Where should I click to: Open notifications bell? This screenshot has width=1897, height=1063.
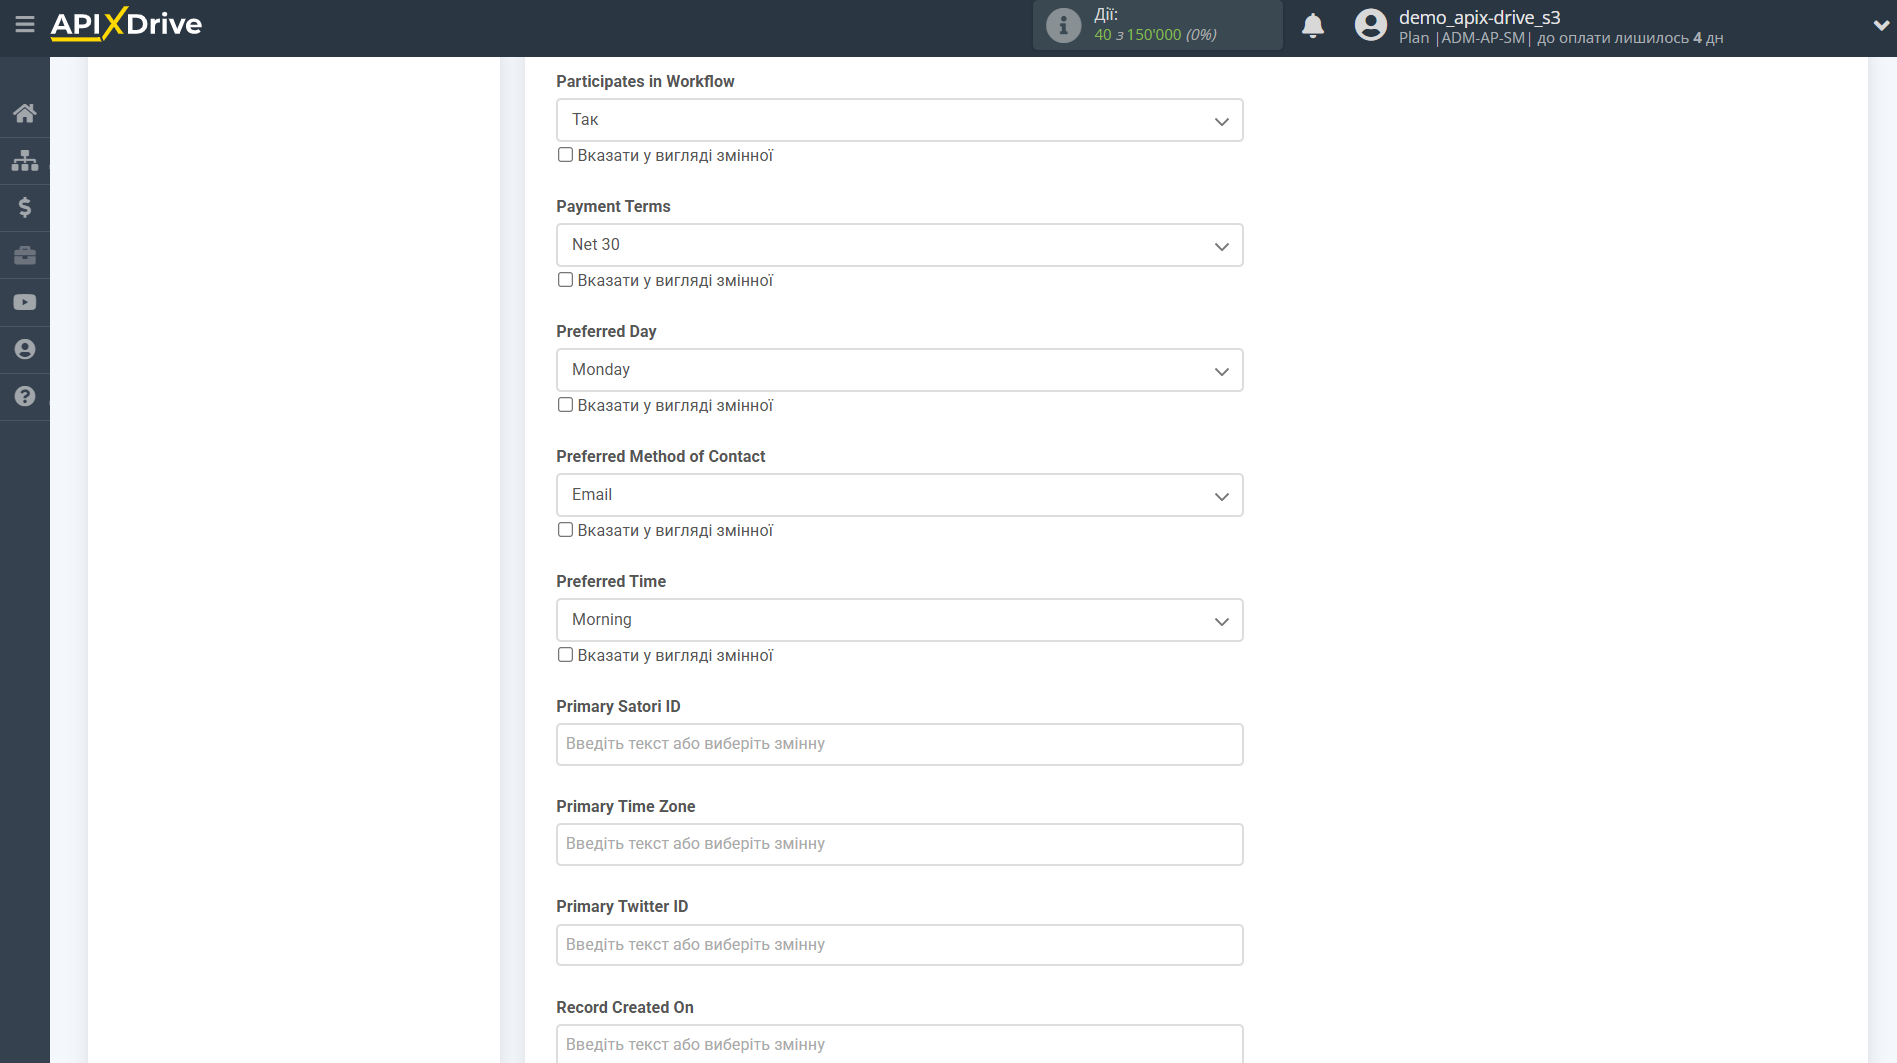[x=1313, y=25]
